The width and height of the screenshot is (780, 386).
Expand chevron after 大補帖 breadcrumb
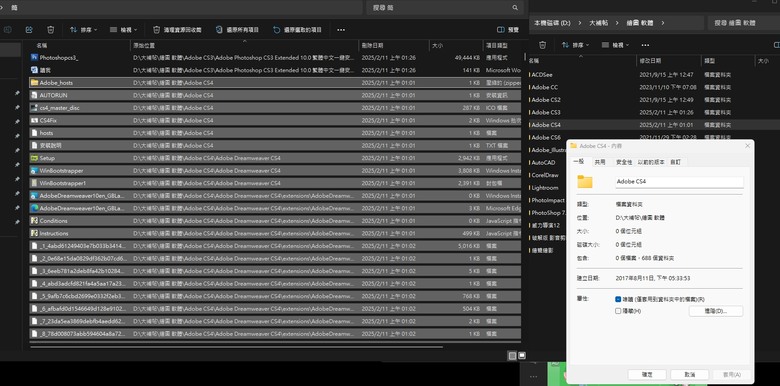(x=617, y=23)
